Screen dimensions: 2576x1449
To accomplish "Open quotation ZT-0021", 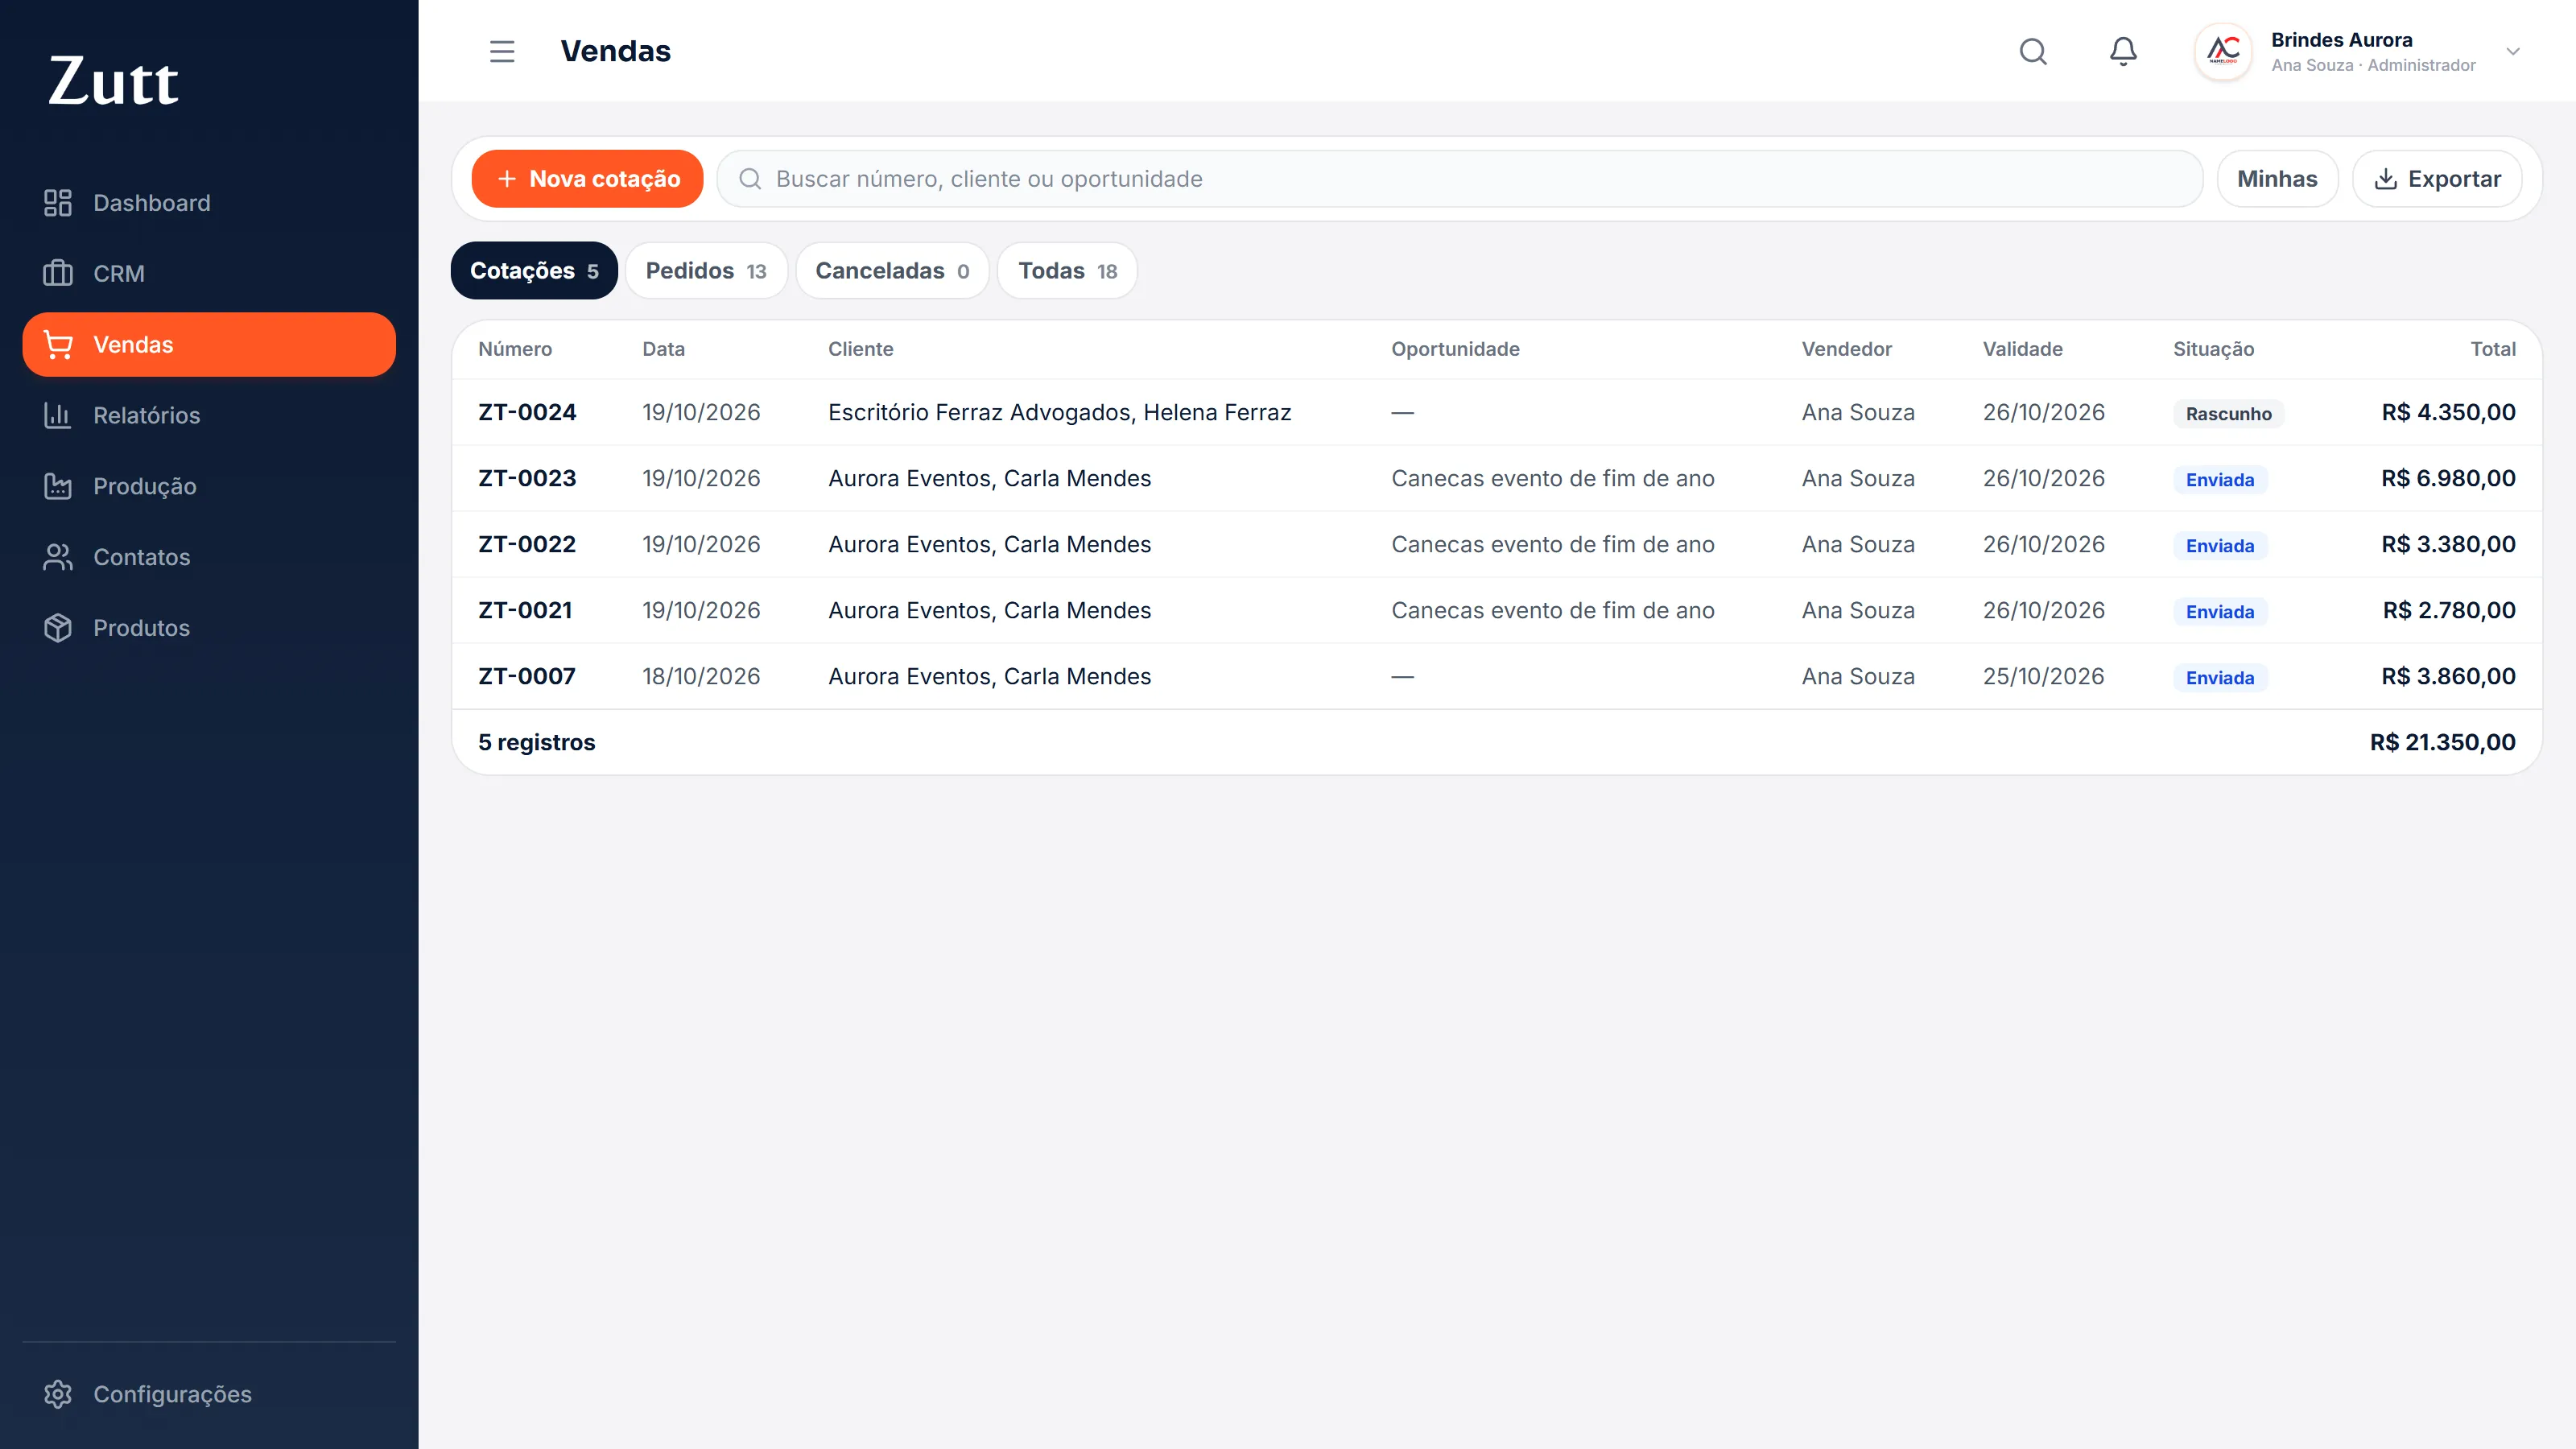I will pyautogui.click(x=1497, y=610).
